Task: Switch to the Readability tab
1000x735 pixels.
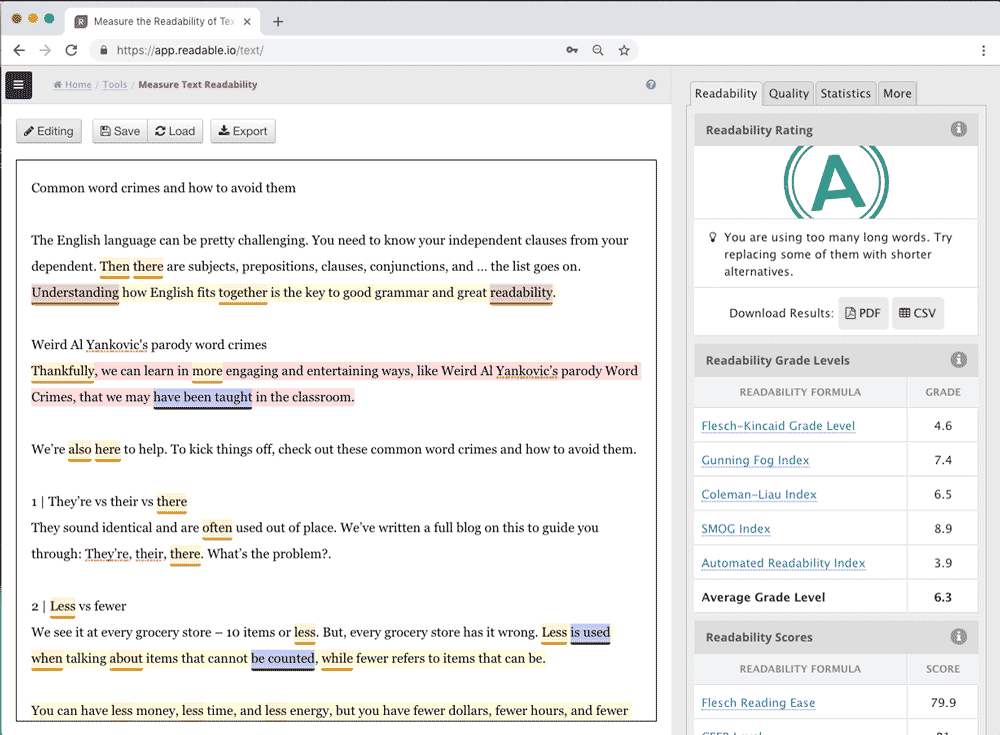Action: coord(726,94)
